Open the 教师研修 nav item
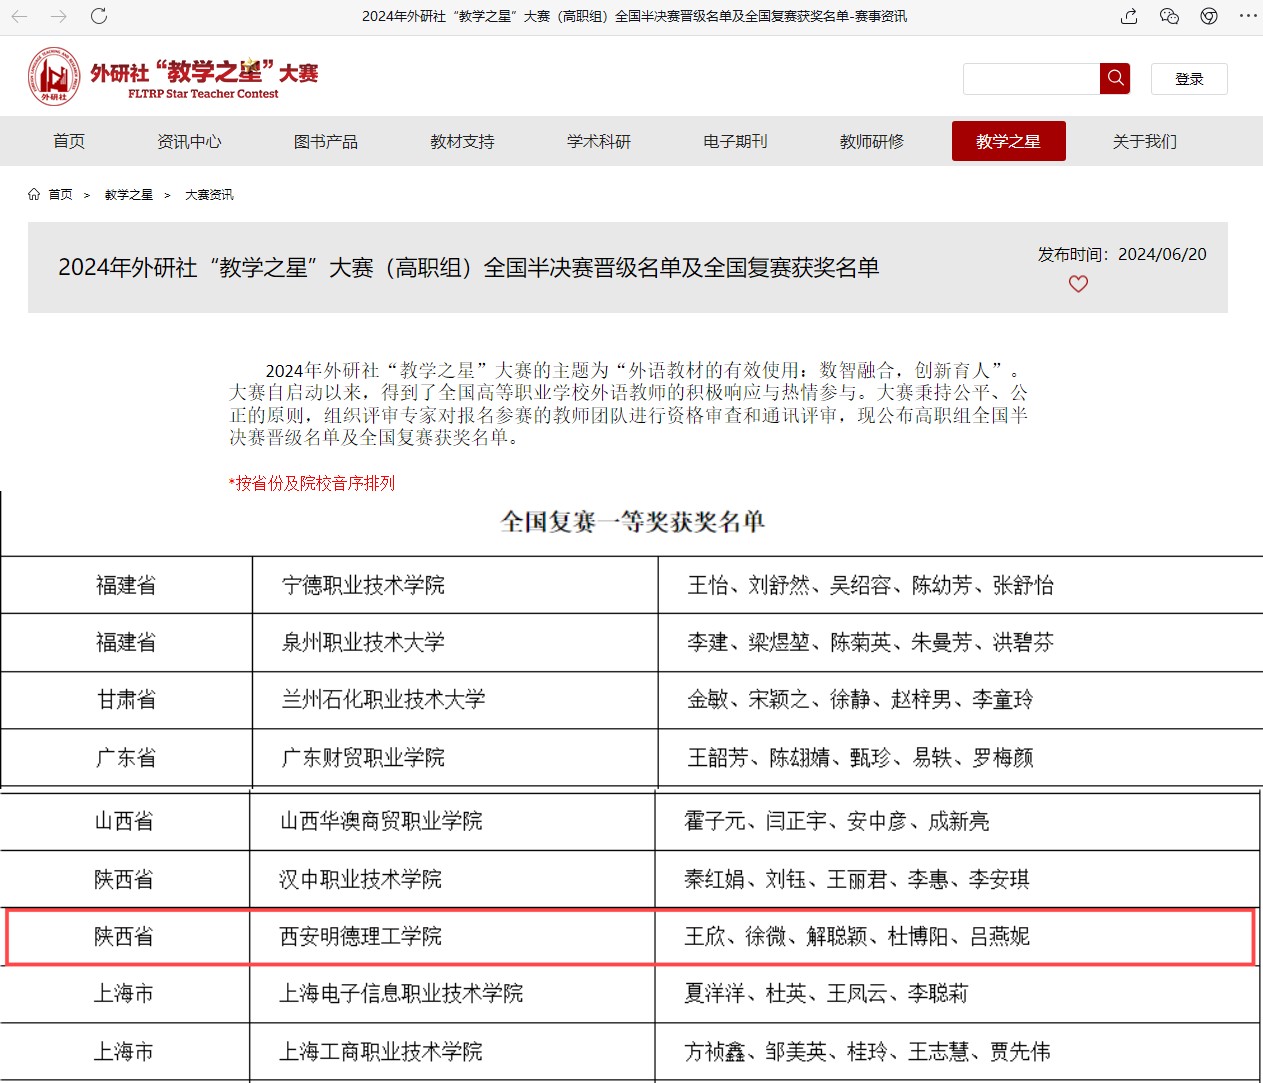 872,141
